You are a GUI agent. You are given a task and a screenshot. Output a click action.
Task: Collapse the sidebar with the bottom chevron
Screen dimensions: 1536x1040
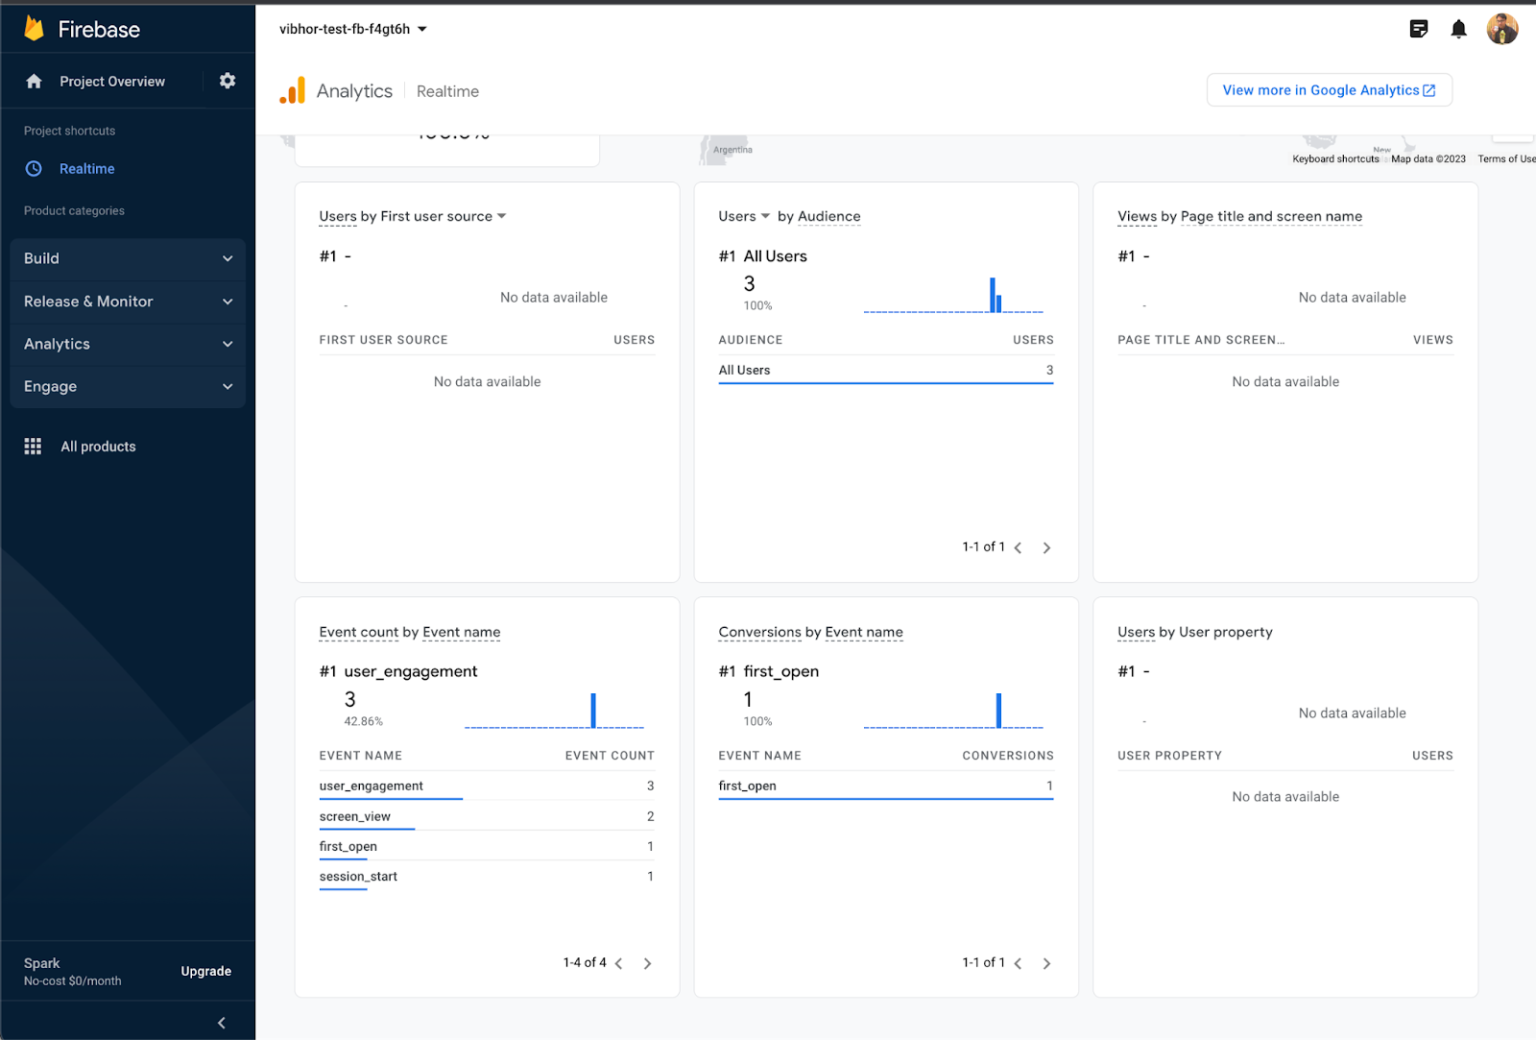(x=221, y=1022)
